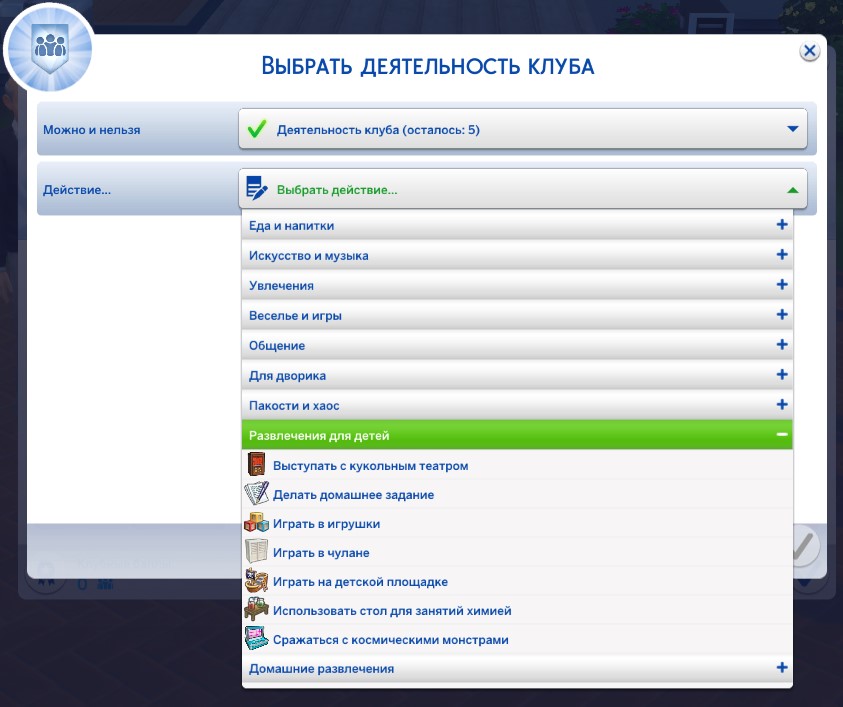The image size is (843, 707).
Task: Expand the Искусство и музыка category
Action: 782,256
